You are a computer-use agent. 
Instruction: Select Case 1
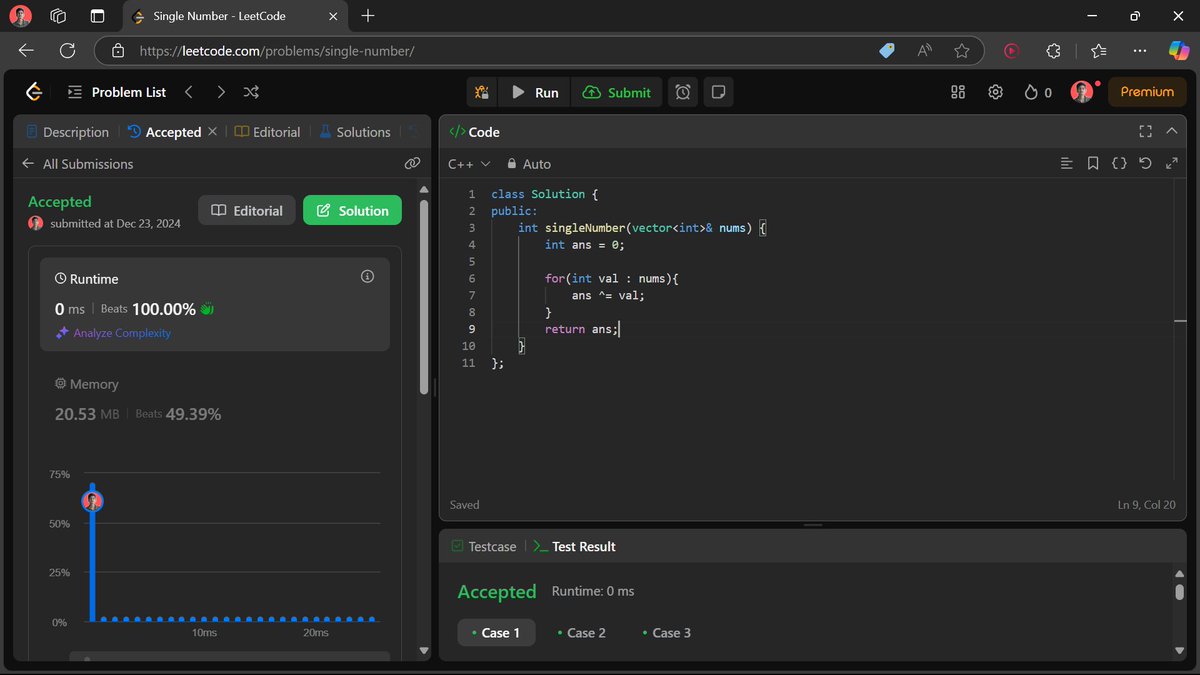tap(496, 632)
